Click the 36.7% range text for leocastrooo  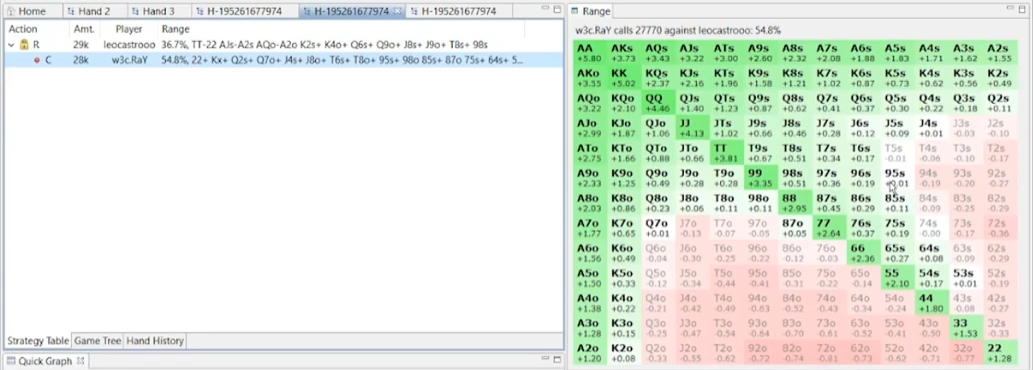coord(325,45)
